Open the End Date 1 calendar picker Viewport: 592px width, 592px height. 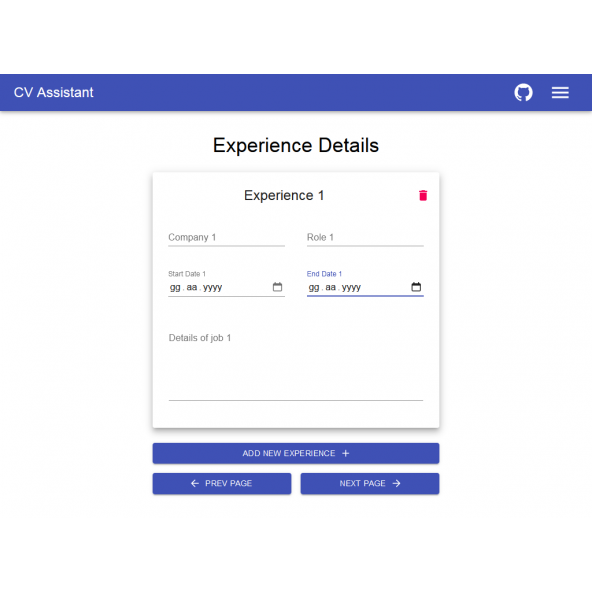coord(416,287)
